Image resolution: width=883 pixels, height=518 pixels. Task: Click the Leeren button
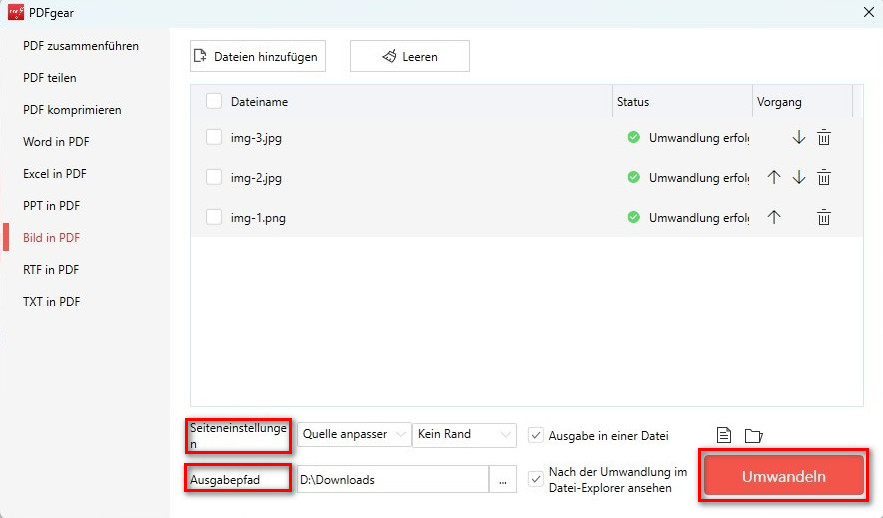point(409,56)
